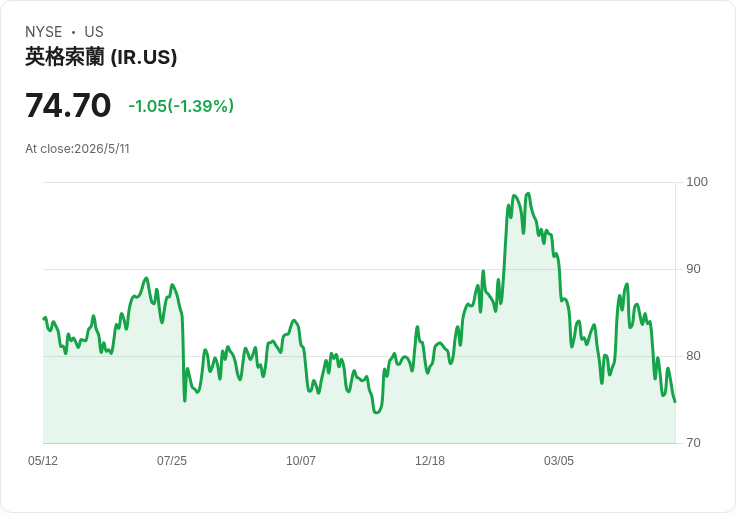Click the 100 price axis label
Viewport: 736px width, 513px height.
697,182
